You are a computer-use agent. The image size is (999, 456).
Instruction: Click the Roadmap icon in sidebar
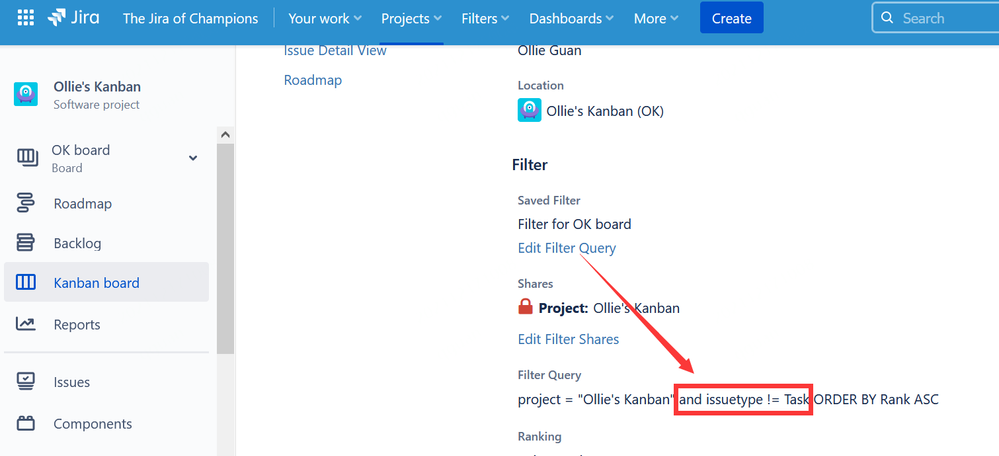[25, 204]
